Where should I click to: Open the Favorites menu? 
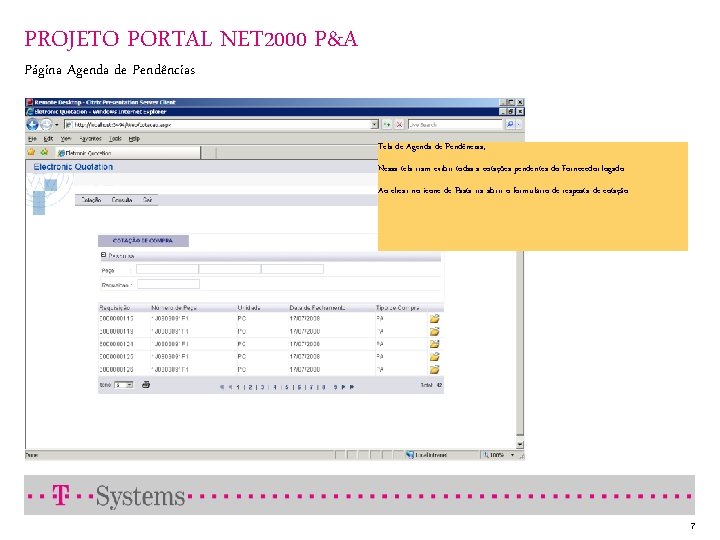pyautogui.click(x=90, y=139)
